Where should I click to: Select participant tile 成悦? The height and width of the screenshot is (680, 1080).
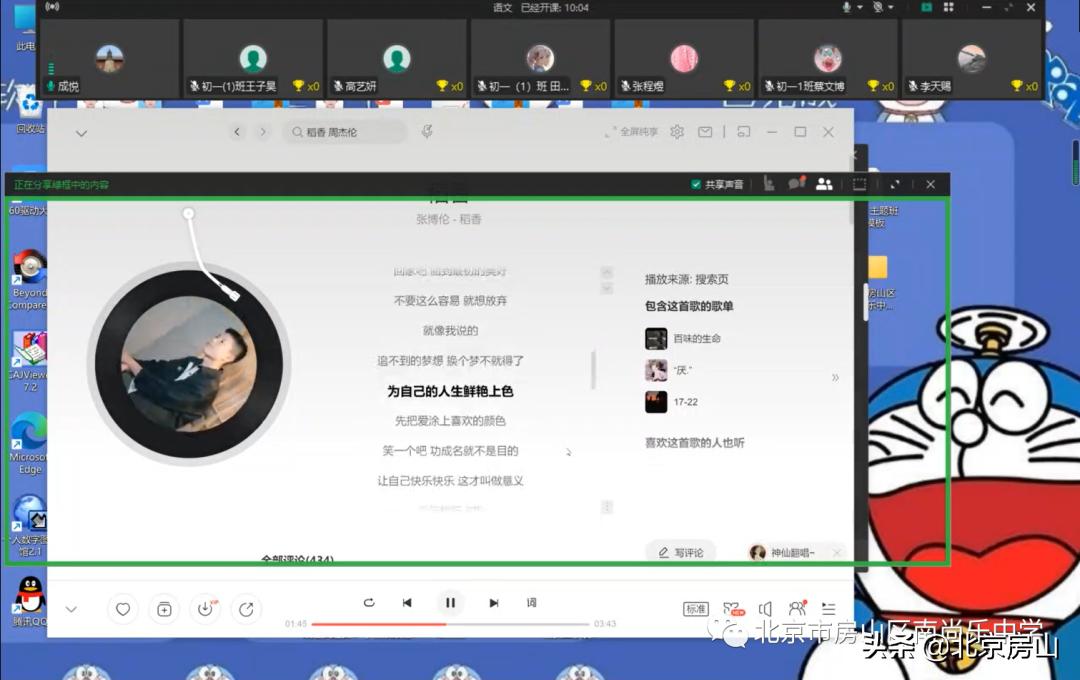110,59
